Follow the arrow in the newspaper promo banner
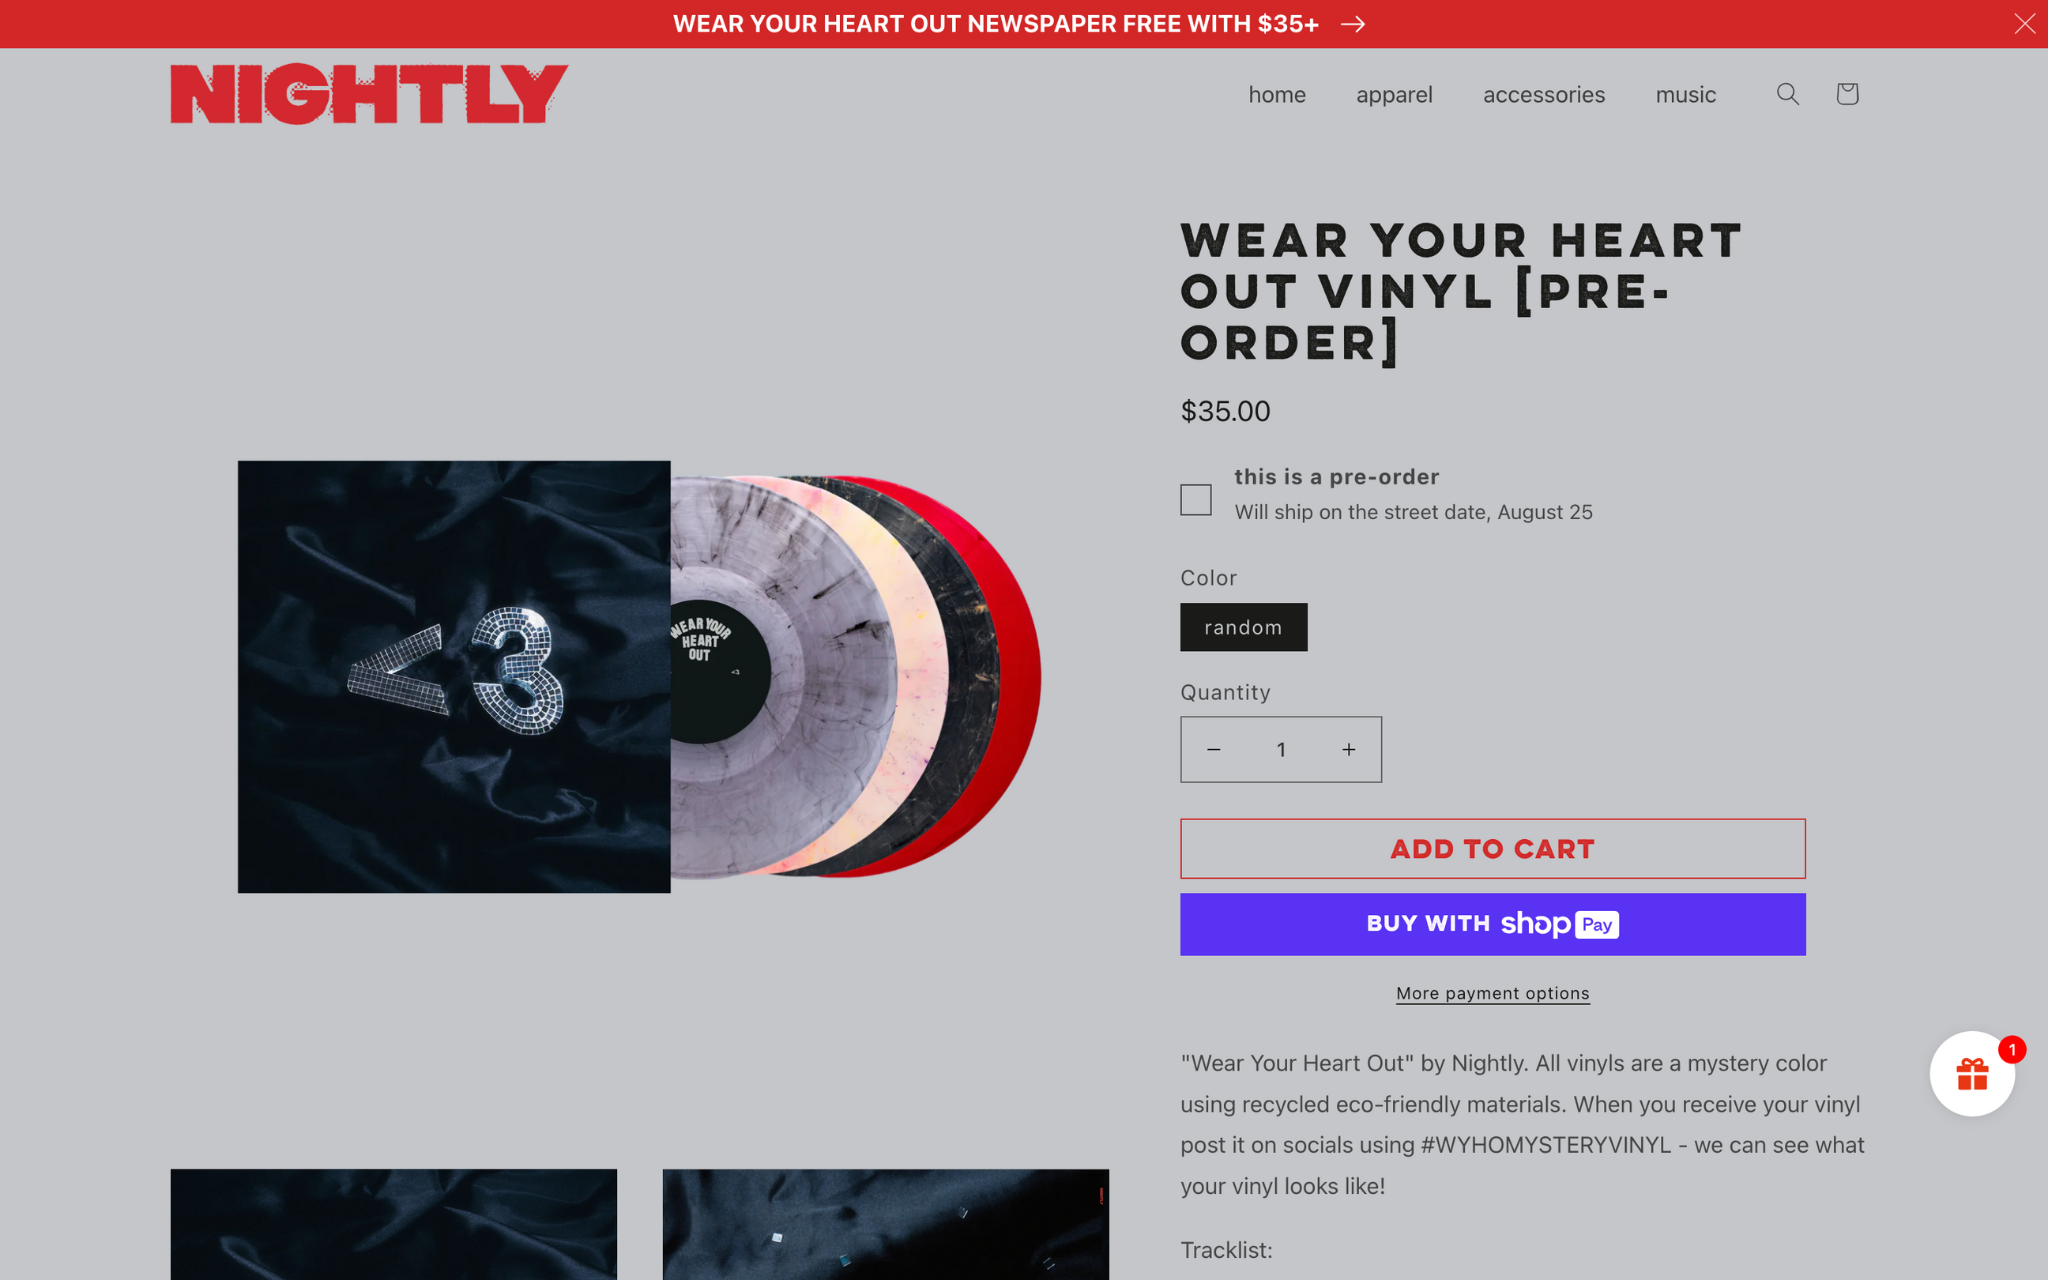Image resolution: width=2048 pixels, height=1280 pixels. 1353,24
